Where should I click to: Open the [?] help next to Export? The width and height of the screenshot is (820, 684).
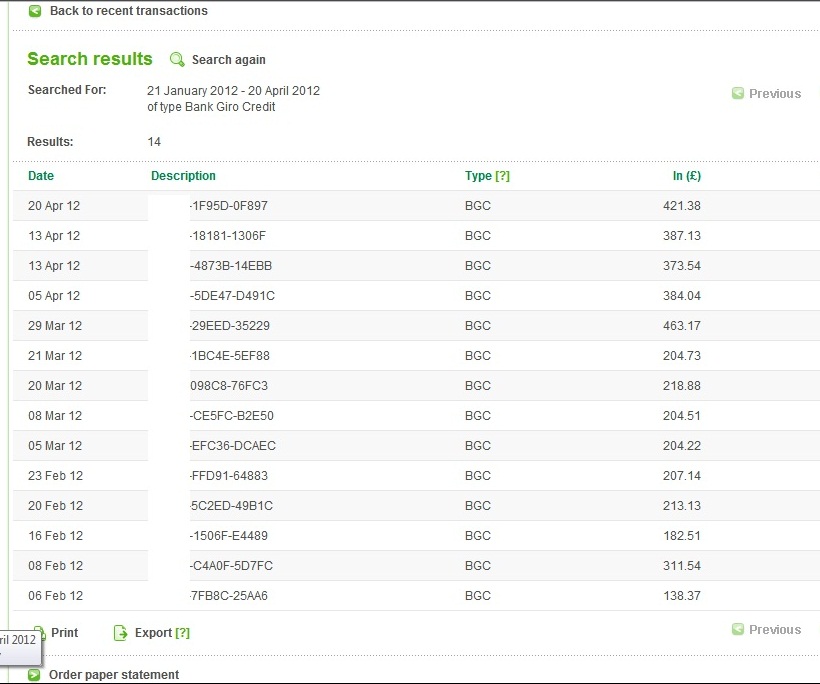point(182,633)
